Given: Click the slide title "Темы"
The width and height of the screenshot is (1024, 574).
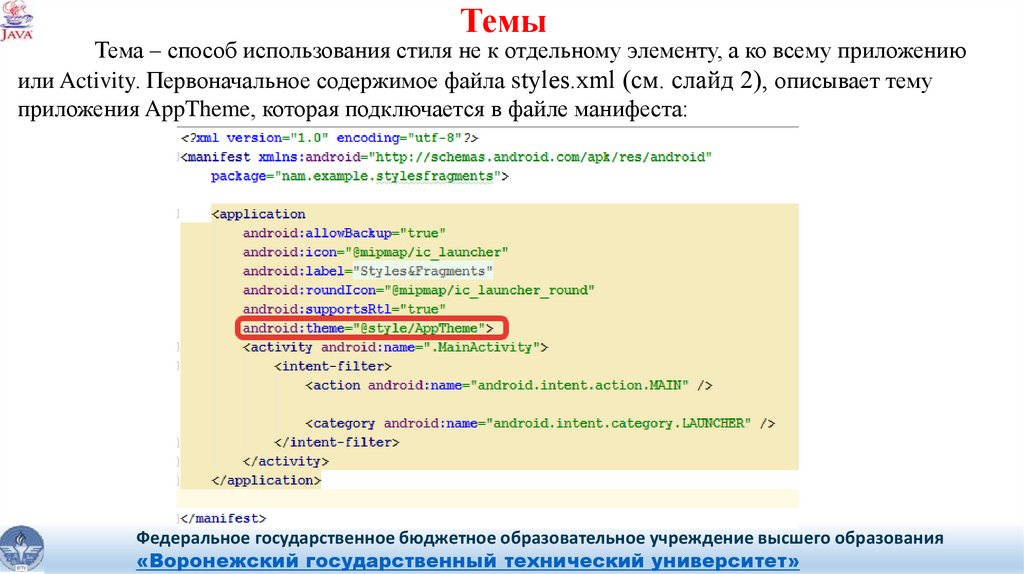Looking at the screenshot, I should pyautogui.click(x=503, y=20).
